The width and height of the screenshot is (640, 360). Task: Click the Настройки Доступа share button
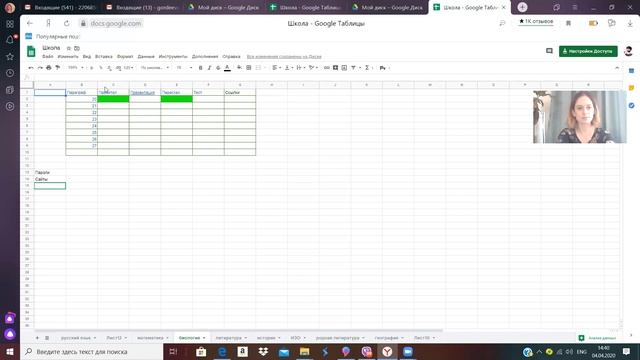[x=588, y=51]
